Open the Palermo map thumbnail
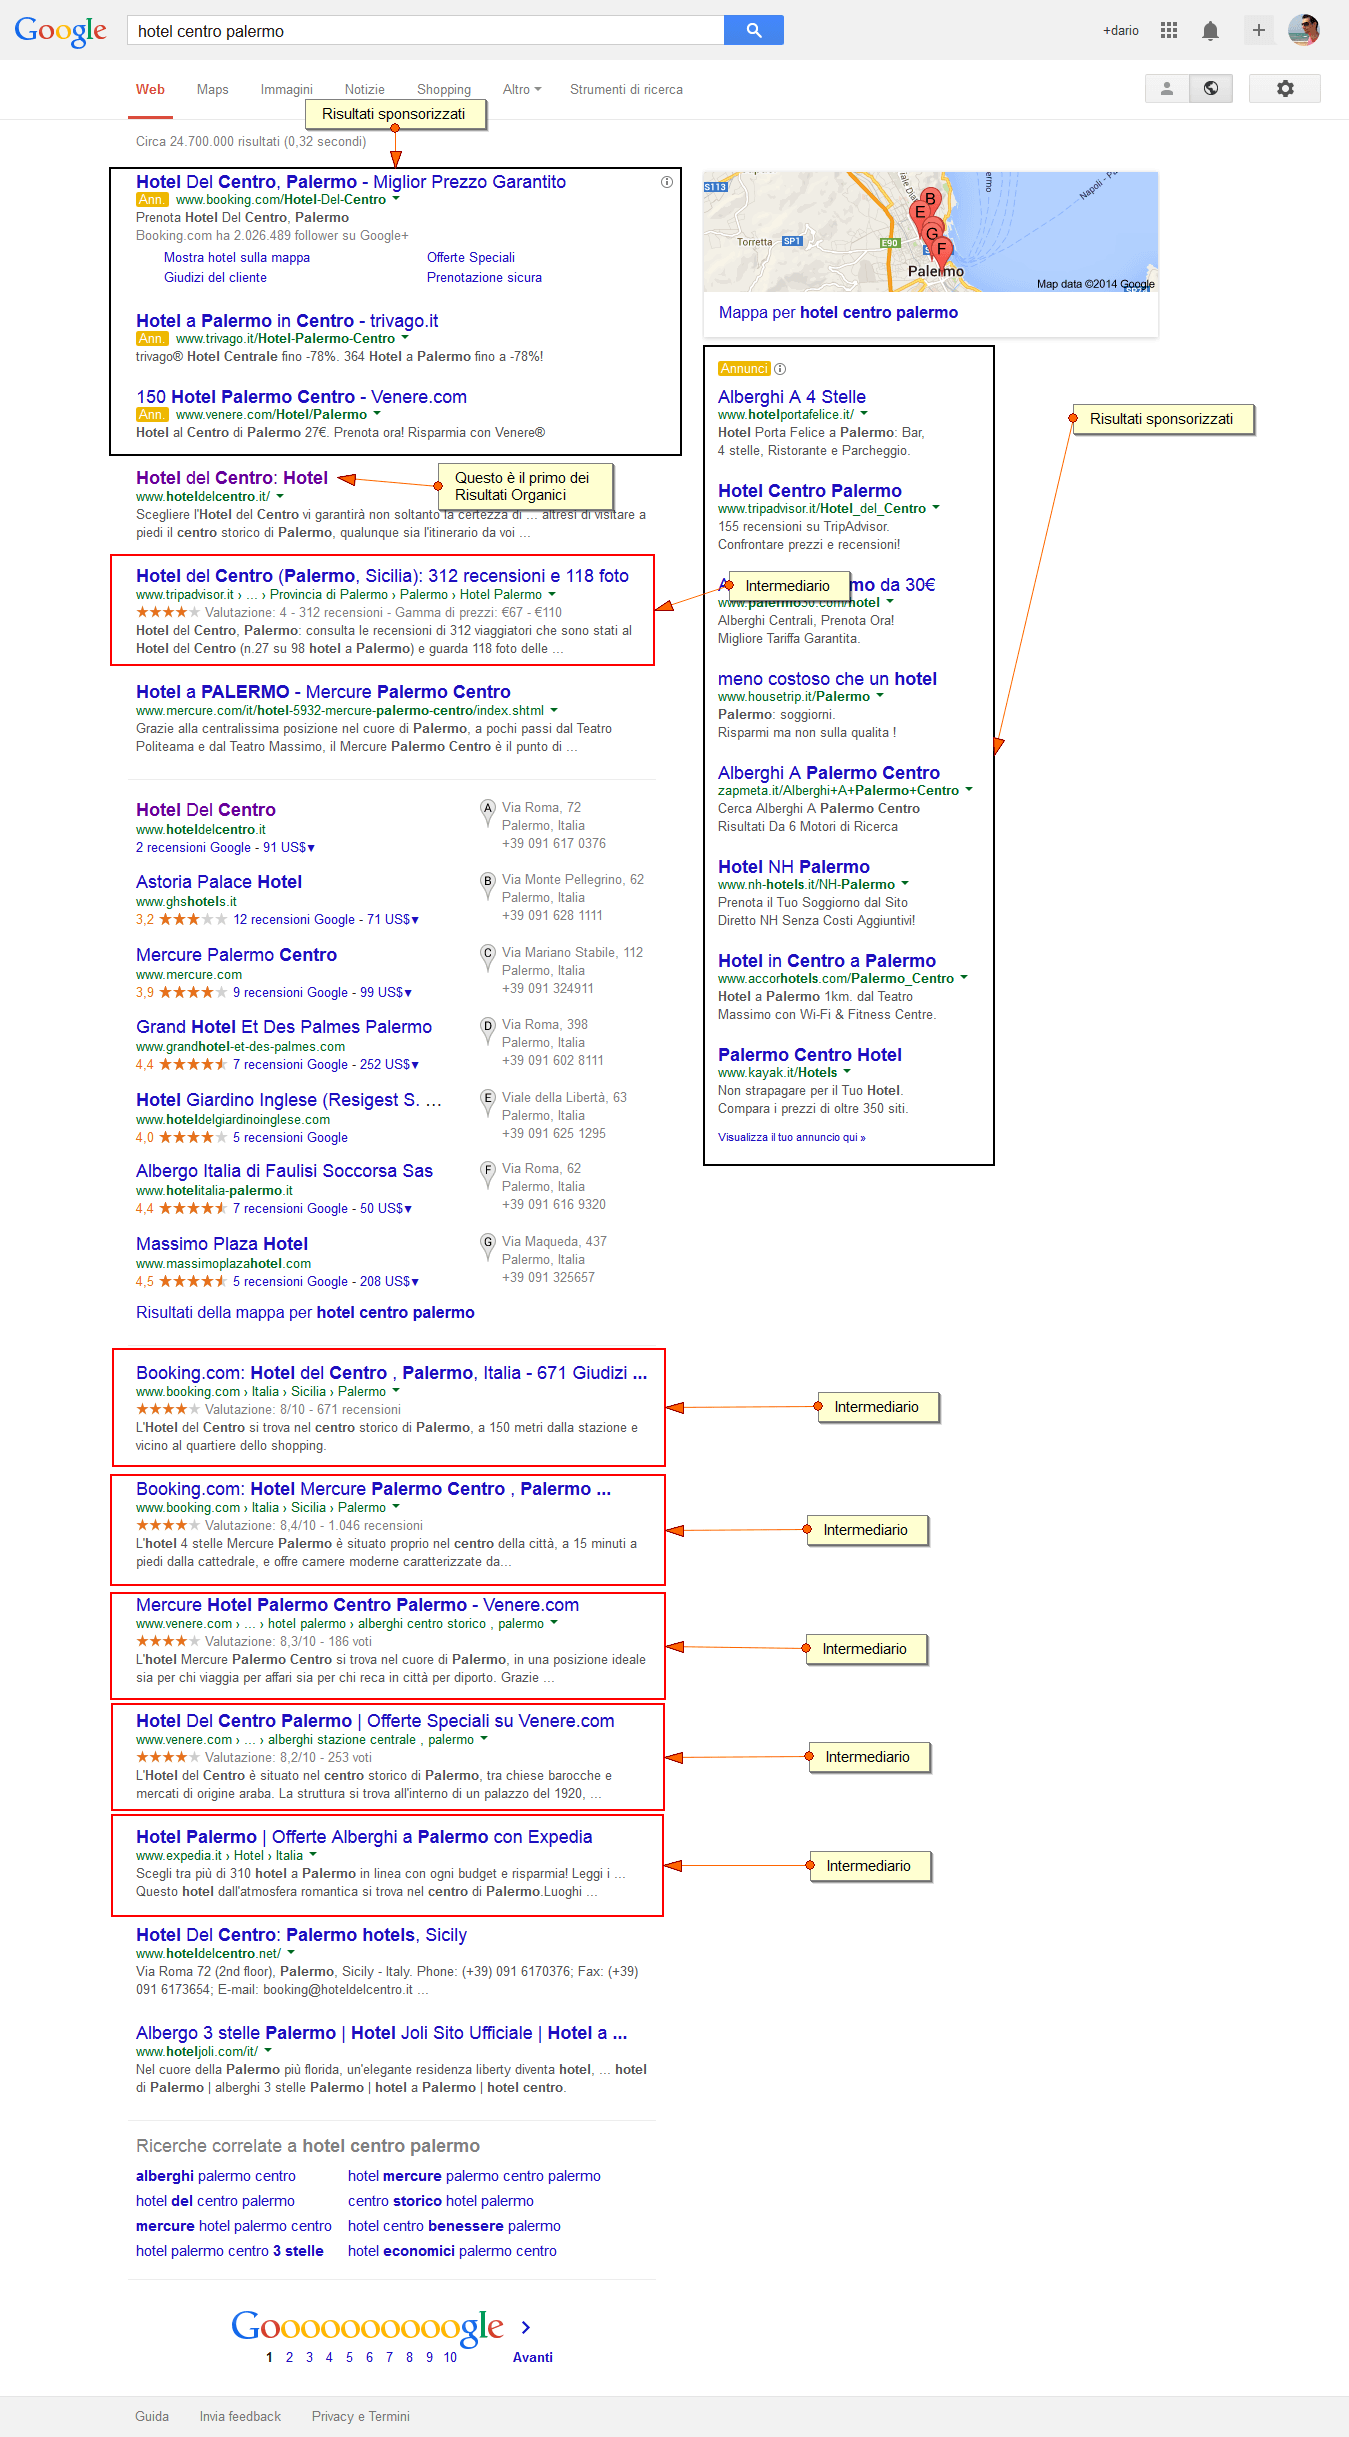Viewport: 1349px width, 2437px height. pyautogui.click(x=930, y=232)
